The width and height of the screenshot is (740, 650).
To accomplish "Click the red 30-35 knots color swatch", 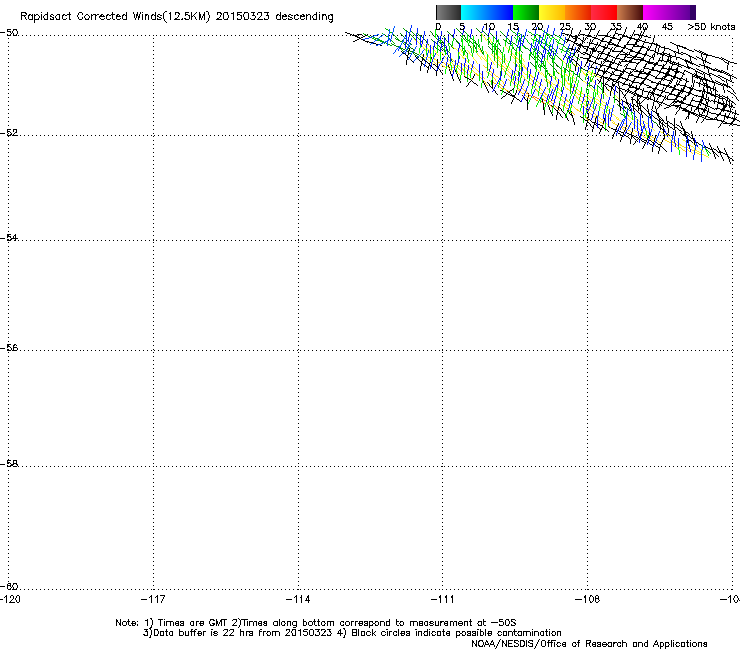I will point(604,12).
